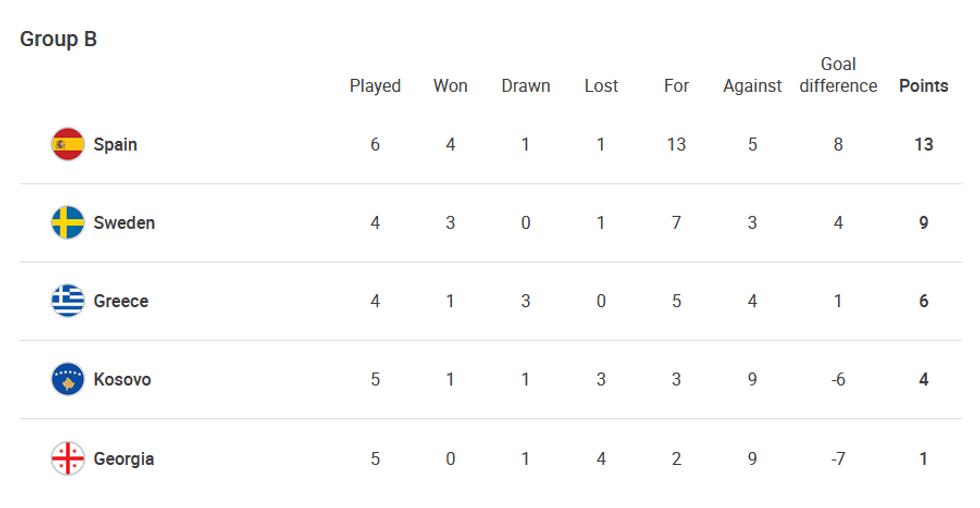The image size is (980, 508).
Task: Click the Lost column header
Action: (x=601, y=86)
